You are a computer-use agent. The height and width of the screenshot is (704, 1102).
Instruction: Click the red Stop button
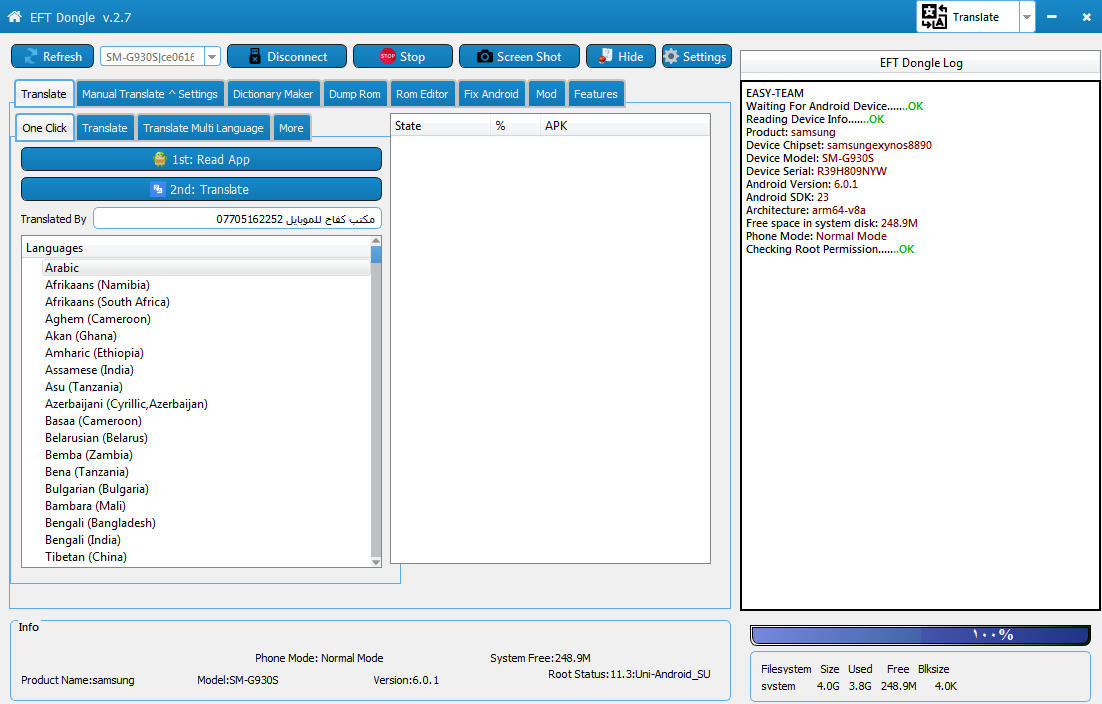coord(403,56)
